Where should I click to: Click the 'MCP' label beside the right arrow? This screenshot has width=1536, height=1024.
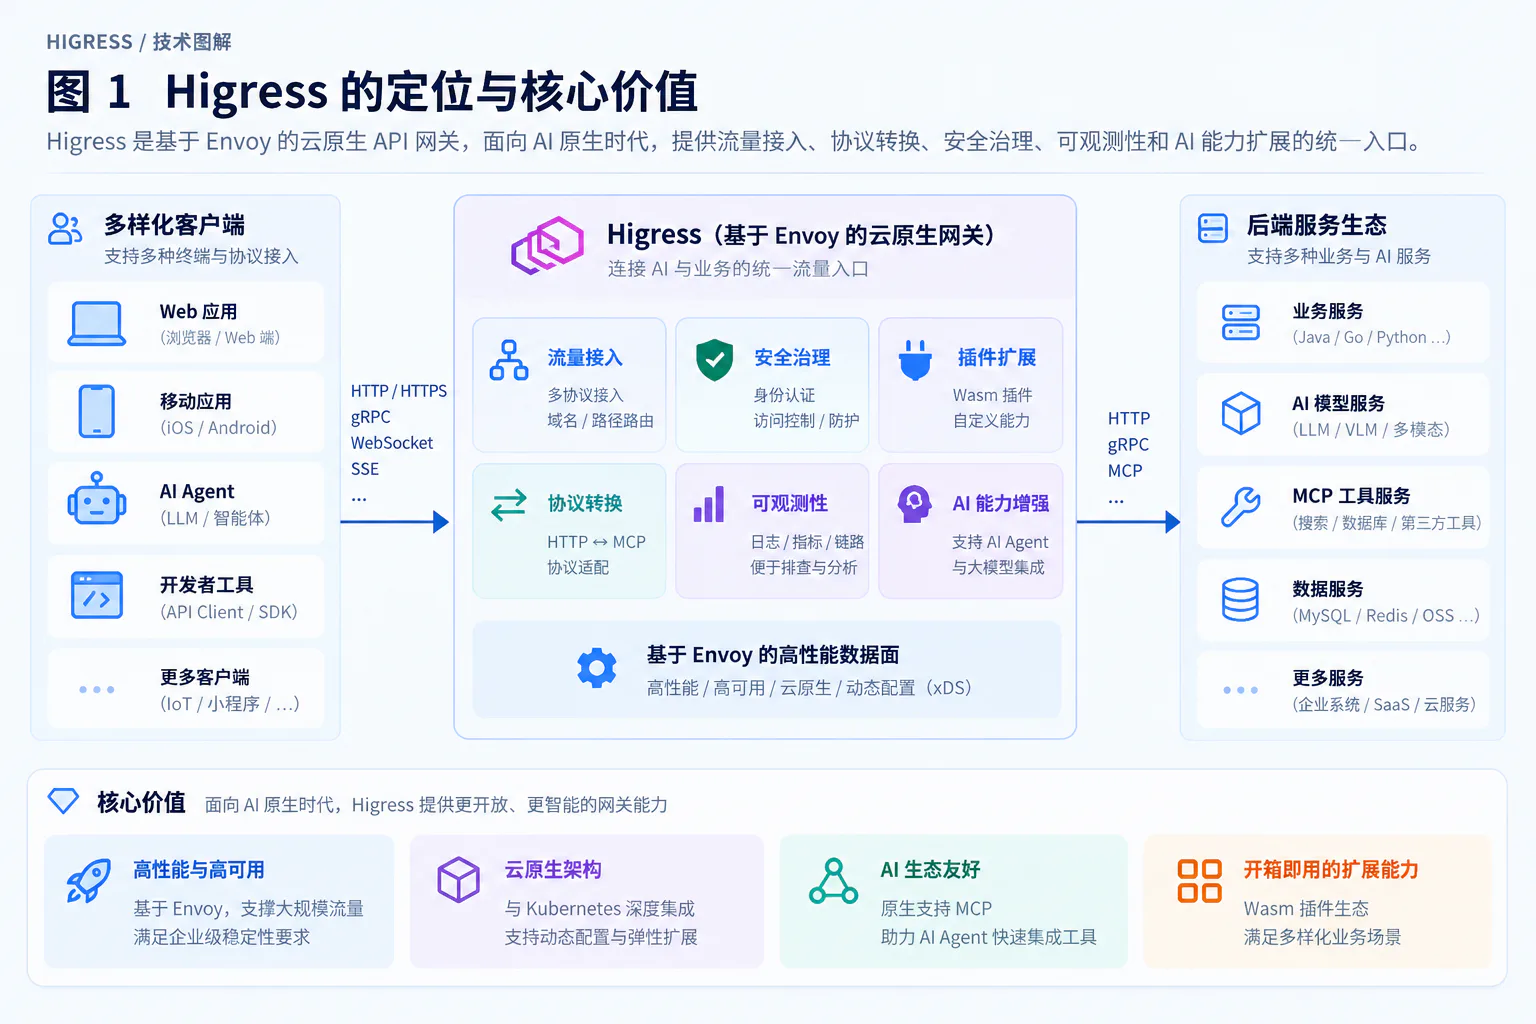pyautogui.click(x=1125, y=471)
